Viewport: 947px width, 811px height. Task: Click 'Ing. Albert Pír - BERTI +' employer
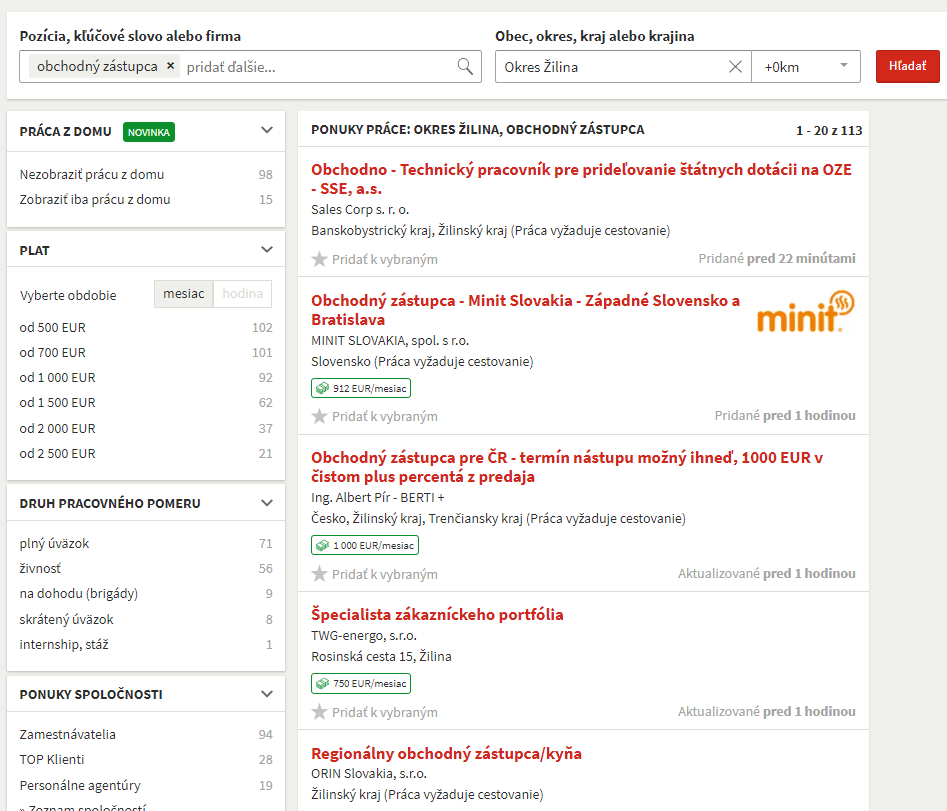[377, 498]
